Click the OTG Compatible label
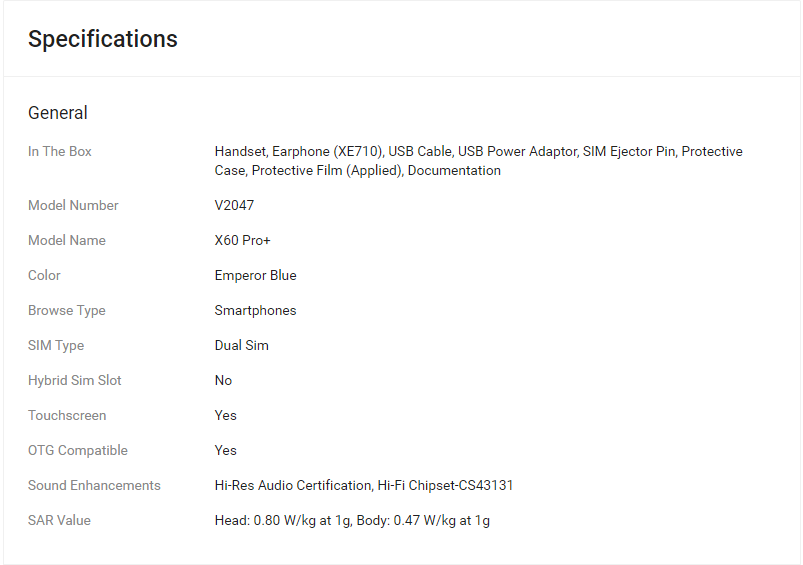 (x=78, y=450)
